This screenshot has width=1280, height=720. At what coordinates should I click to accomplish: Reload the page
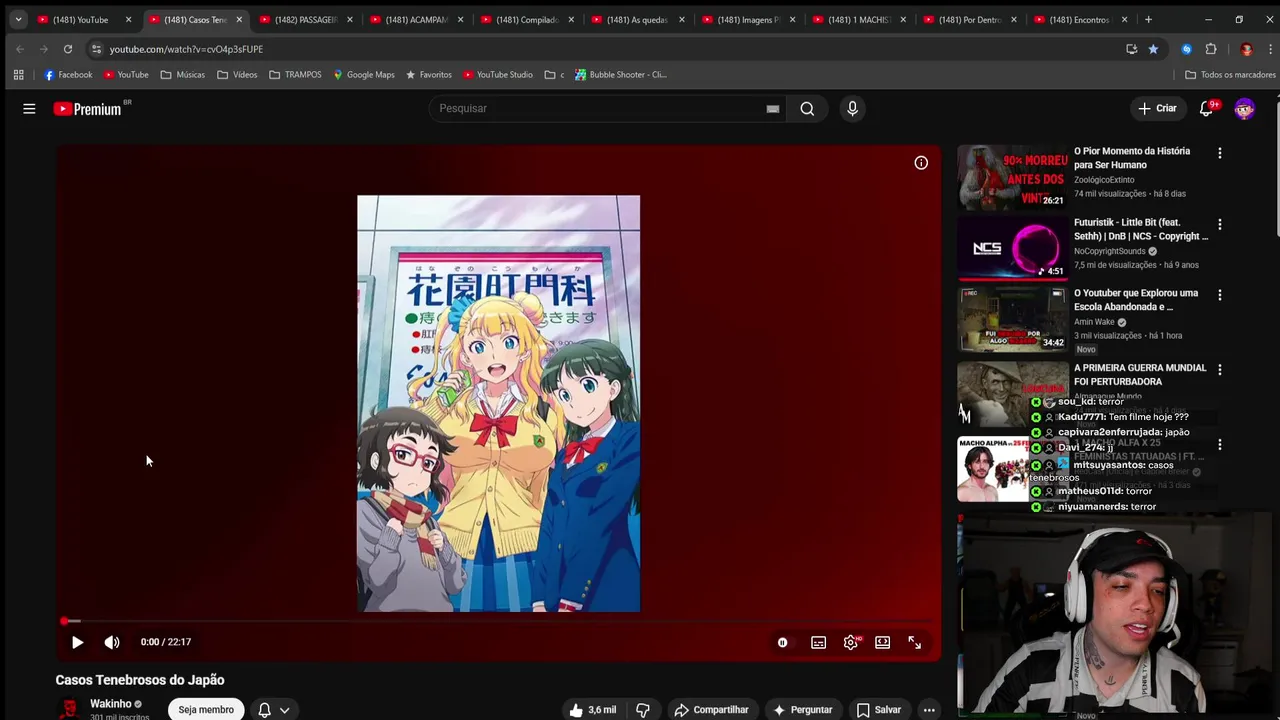68,49
